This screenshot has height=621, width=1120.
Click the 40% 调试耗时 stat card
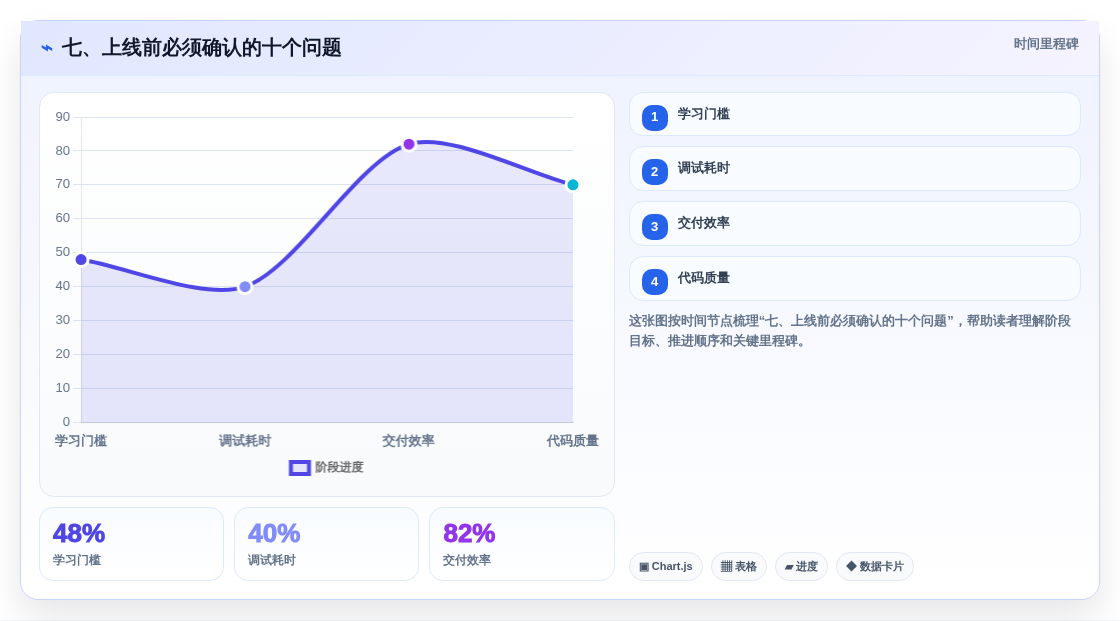click(x=326, y=544)
